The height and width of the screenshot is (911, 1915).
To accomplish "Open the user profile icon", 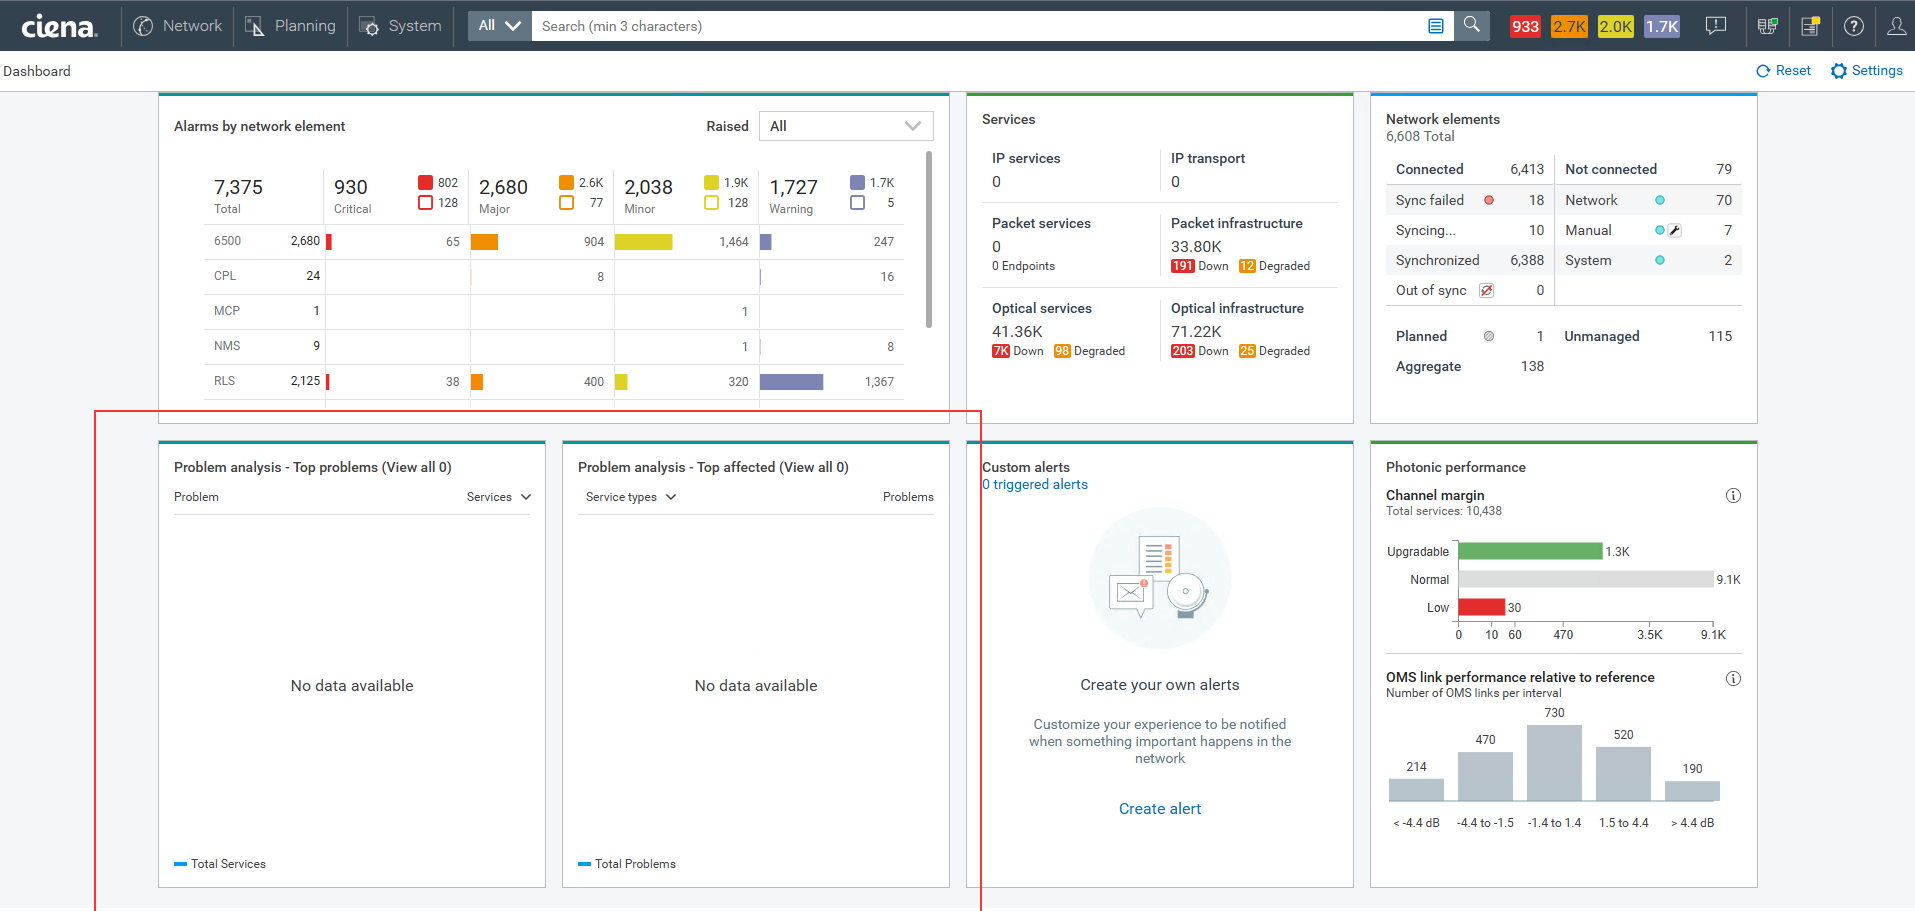I will (1896, 26).
